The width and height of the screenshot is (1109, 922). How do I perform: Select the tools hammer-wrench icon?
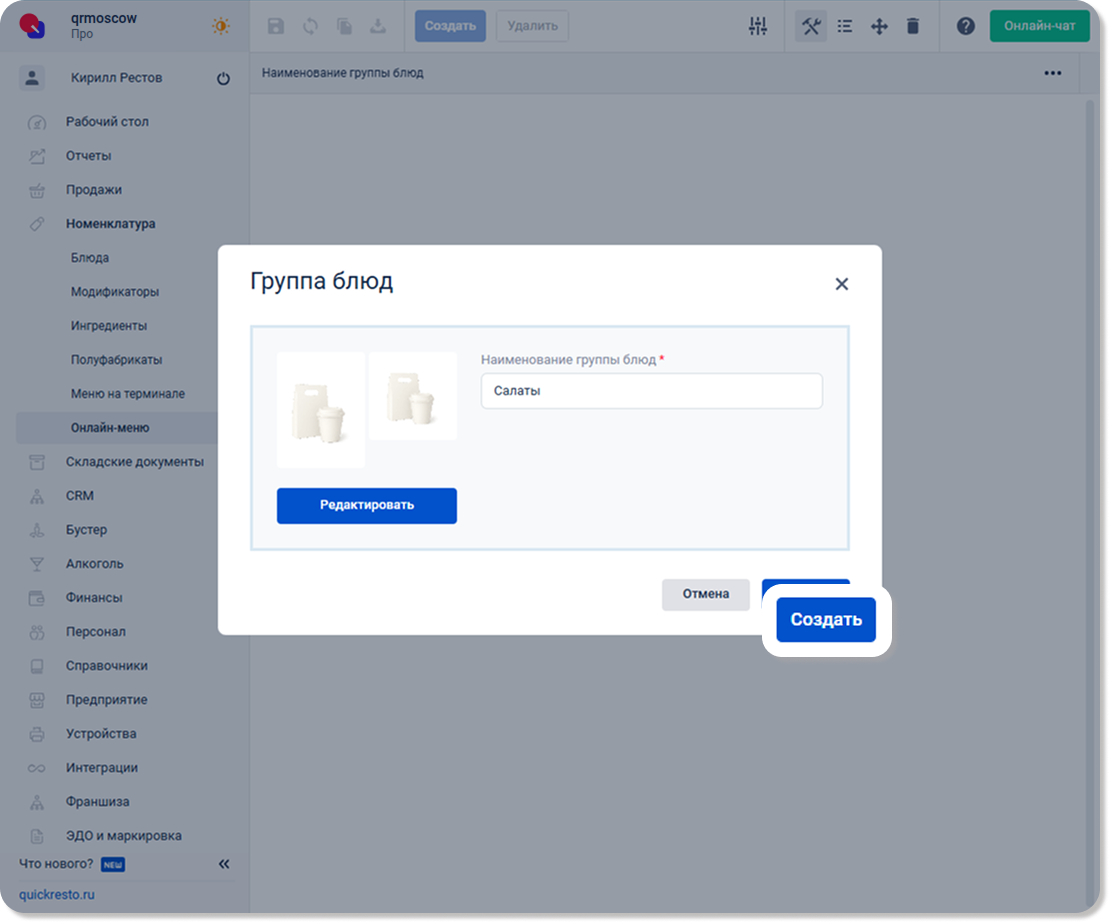point(811,26)
